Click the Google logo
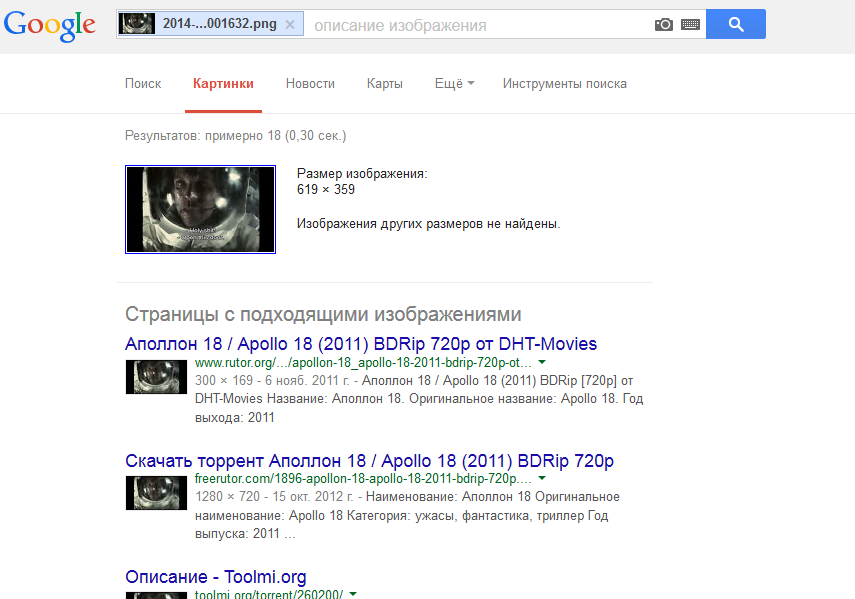The height and width of the screenshot is (599, 855). (50, 25)
